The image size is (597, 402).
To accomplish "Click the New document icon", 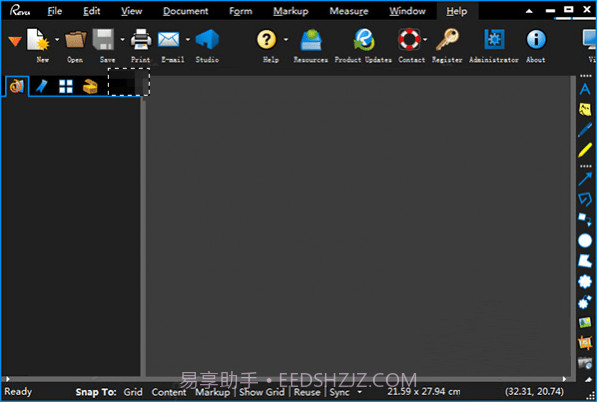I will pyautogui.click(x=38, y=40).
